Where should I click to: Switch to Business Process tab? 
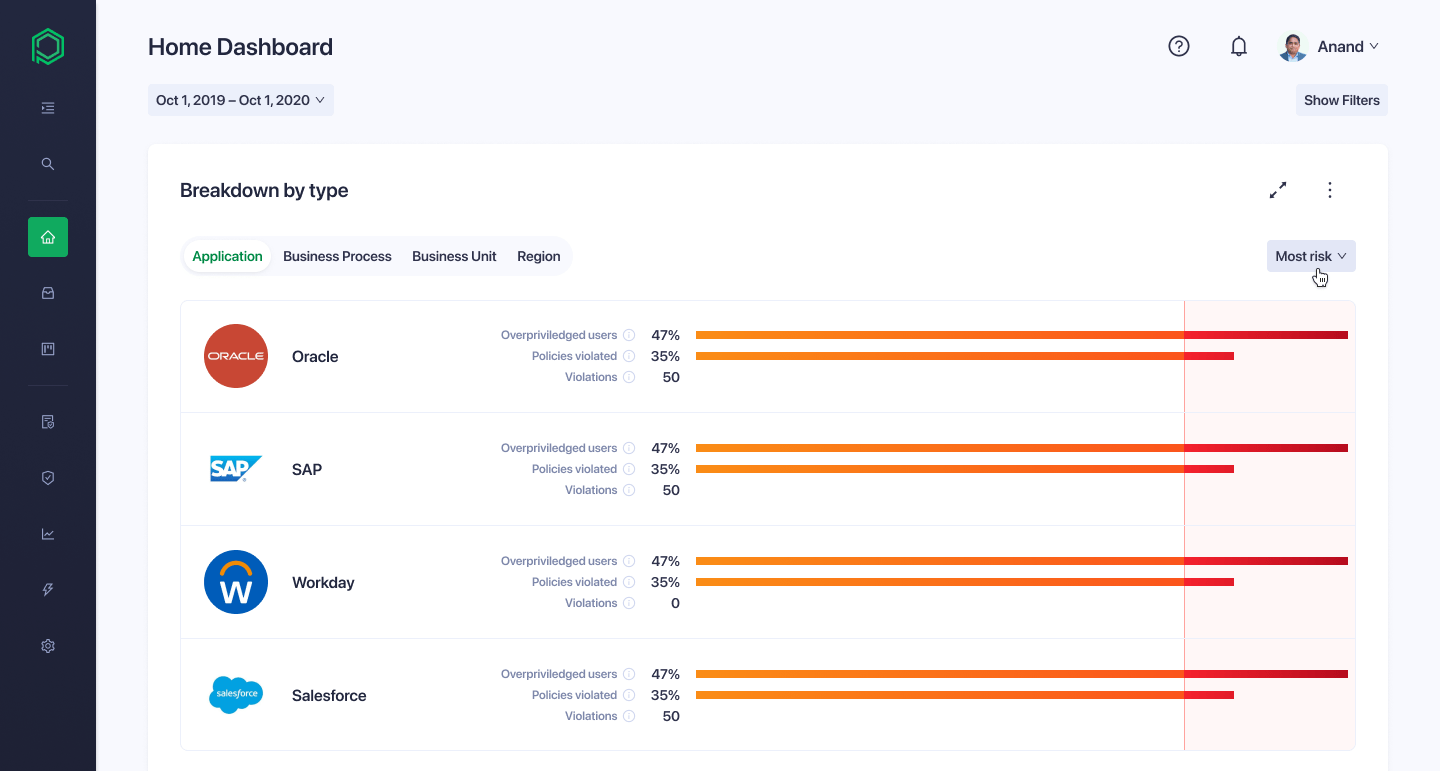point(337,256)
